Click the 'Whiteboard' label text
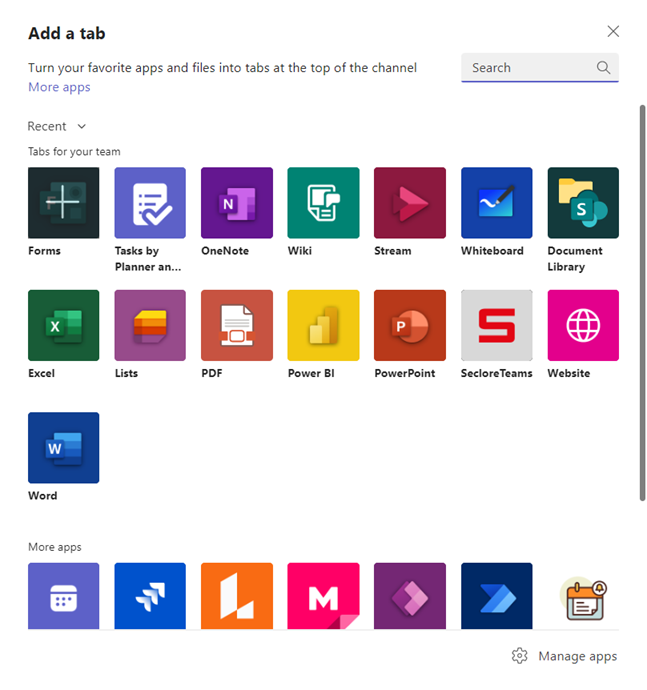647x690 pixels. (492, 251)
